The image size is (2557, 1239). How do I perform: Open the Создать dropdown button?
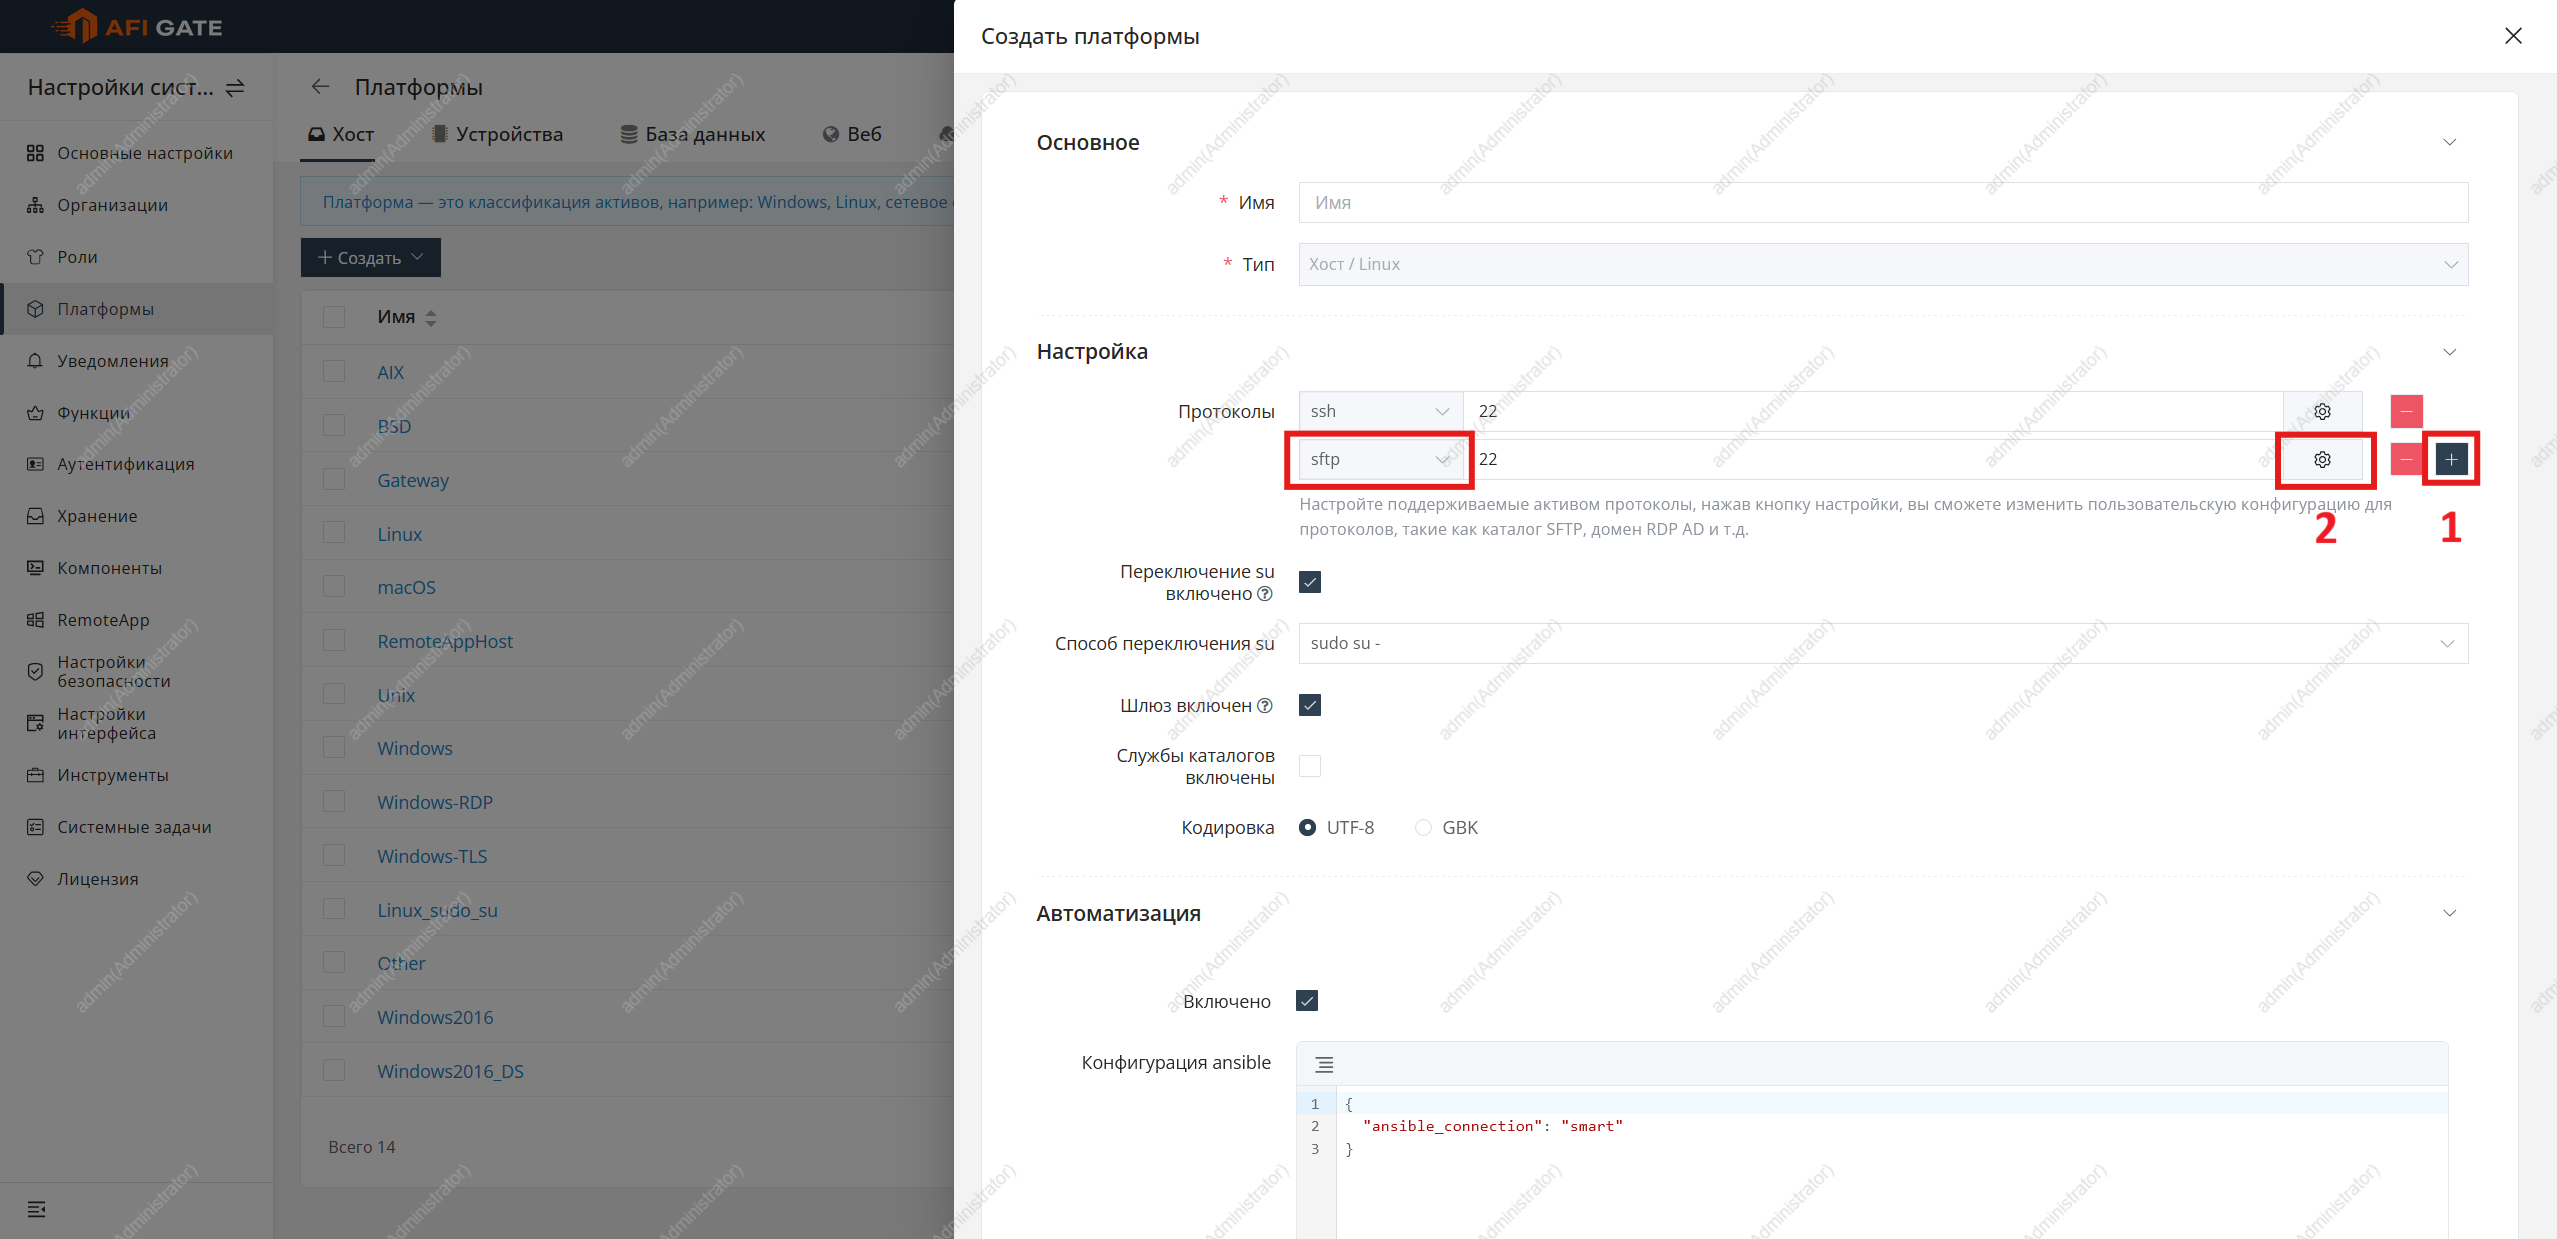click(371, 258)
